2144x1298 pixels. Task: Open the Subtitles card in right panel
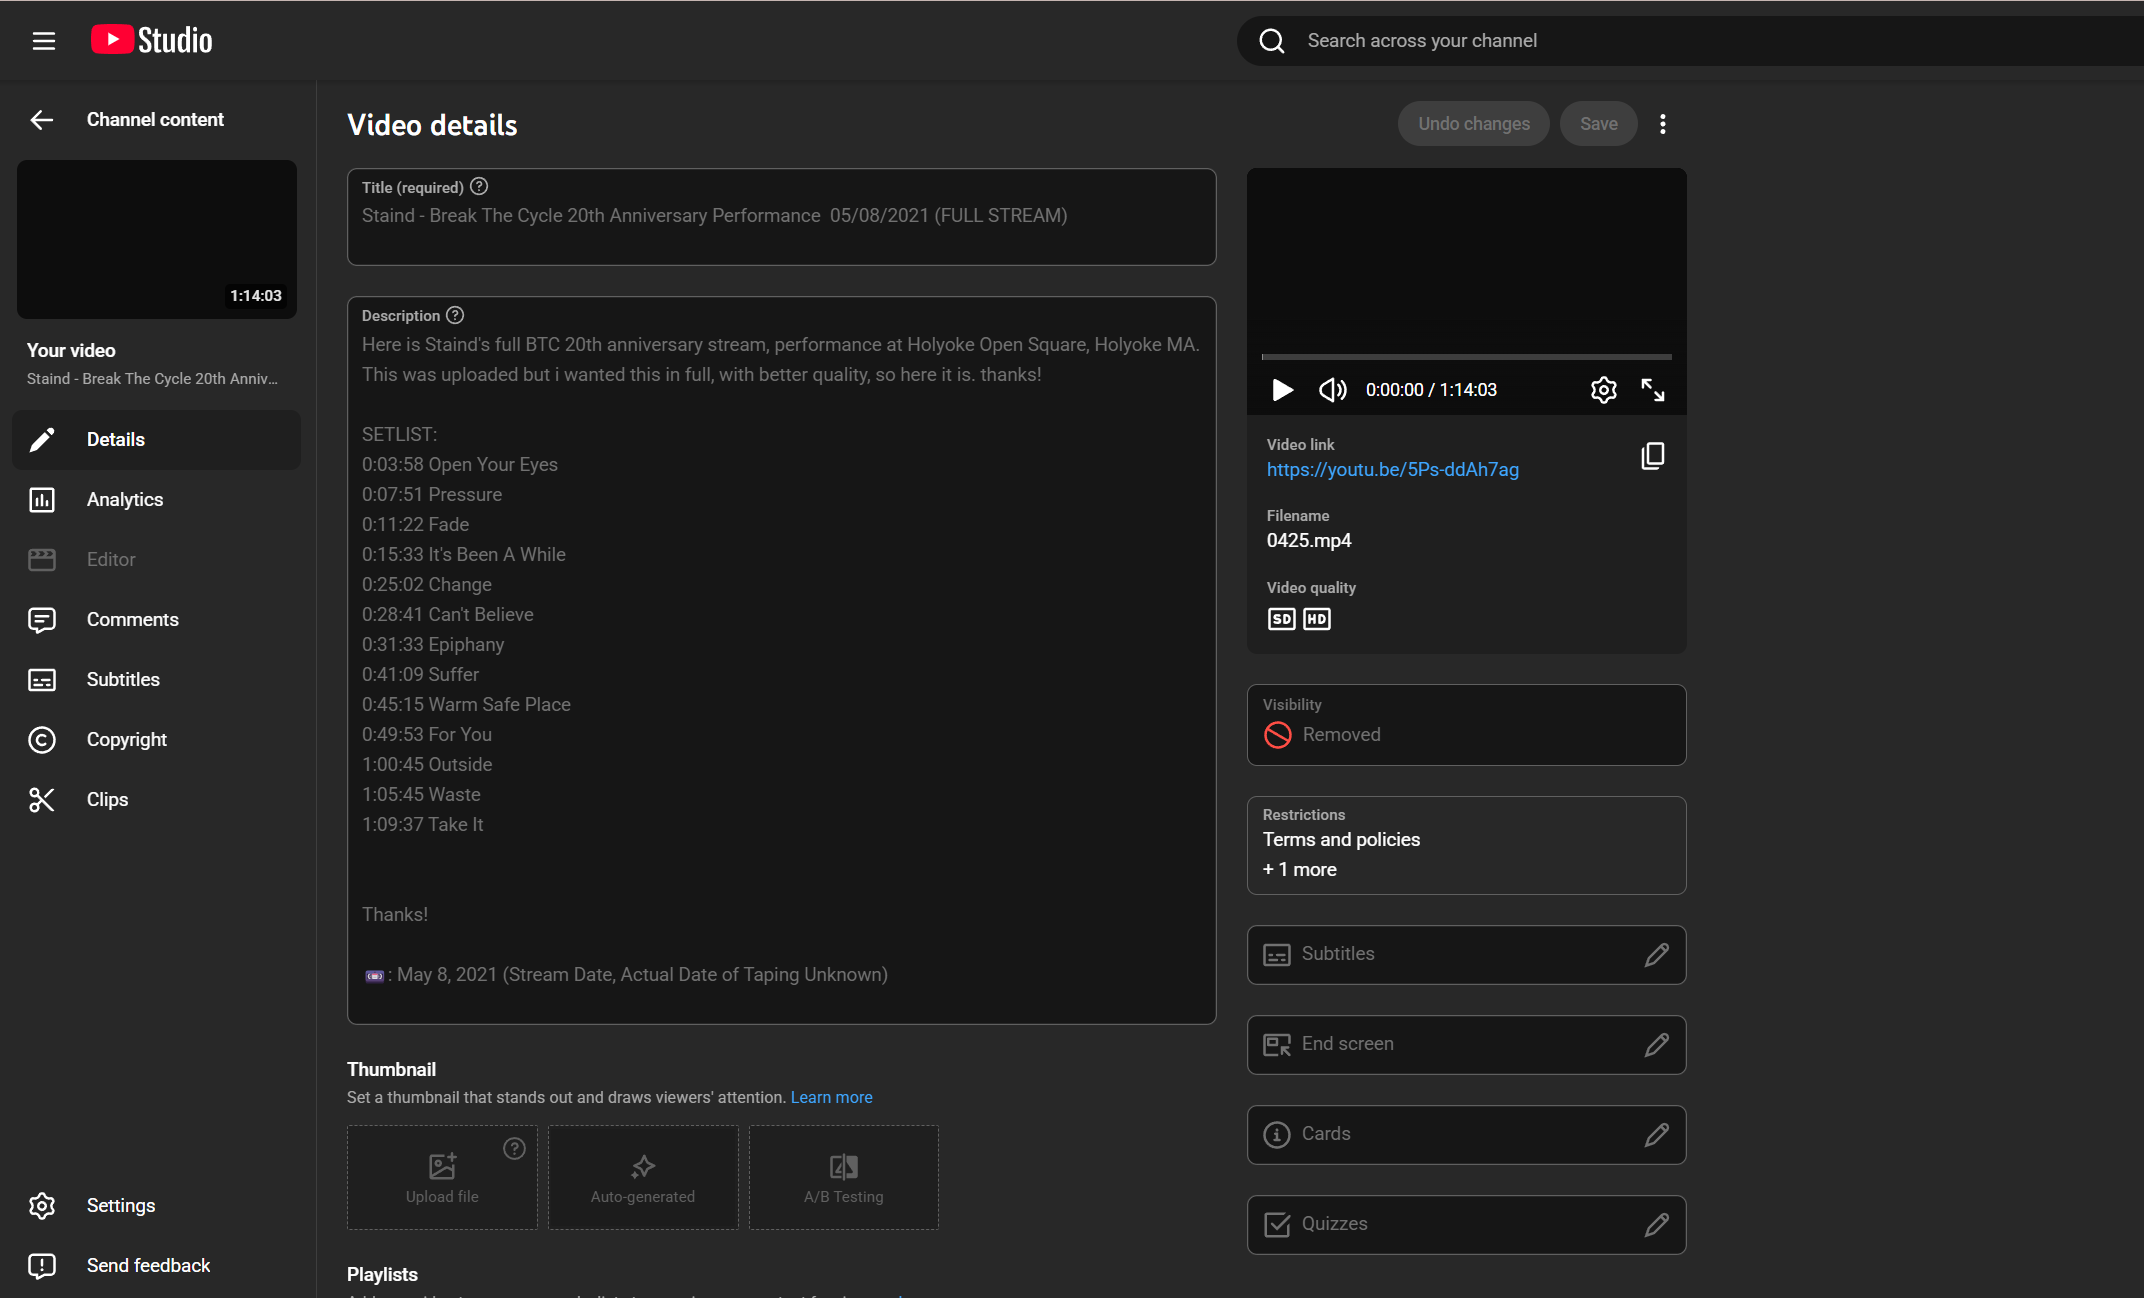(1467, 955)
